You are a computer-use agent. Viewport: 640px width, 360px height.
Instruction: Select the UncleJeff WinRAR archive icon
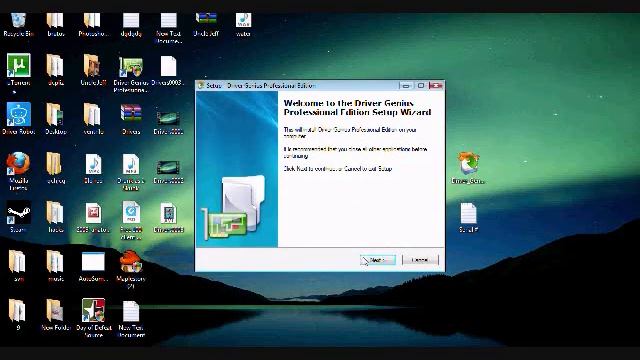point(206,24)
